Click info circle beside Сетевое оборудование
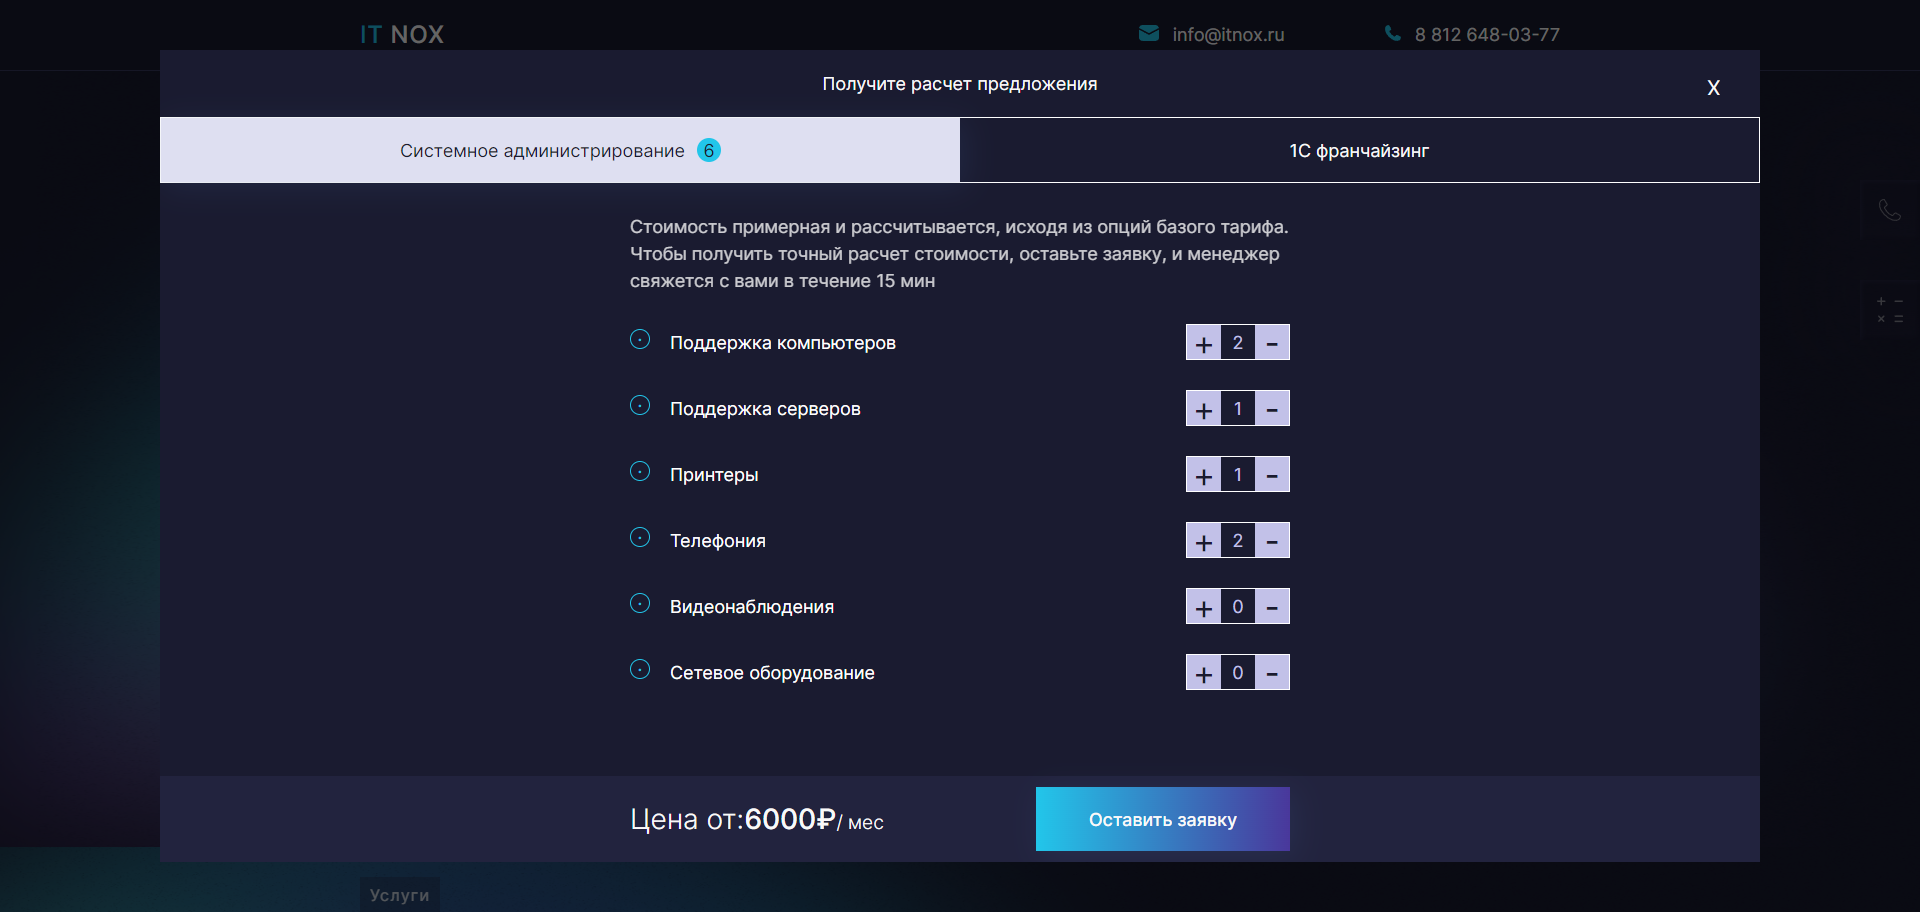 tap(640, 669)
